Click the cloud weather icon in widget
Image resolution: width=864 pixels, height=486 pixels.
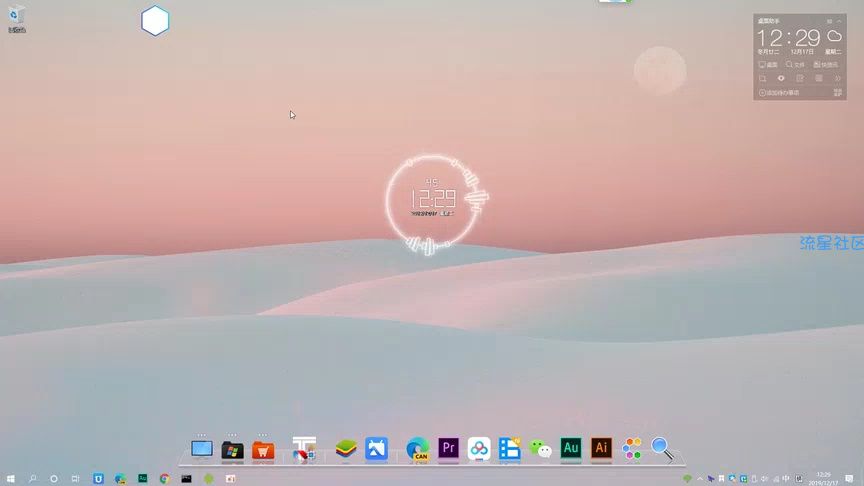pyautogui.click(x=834, y=36)
